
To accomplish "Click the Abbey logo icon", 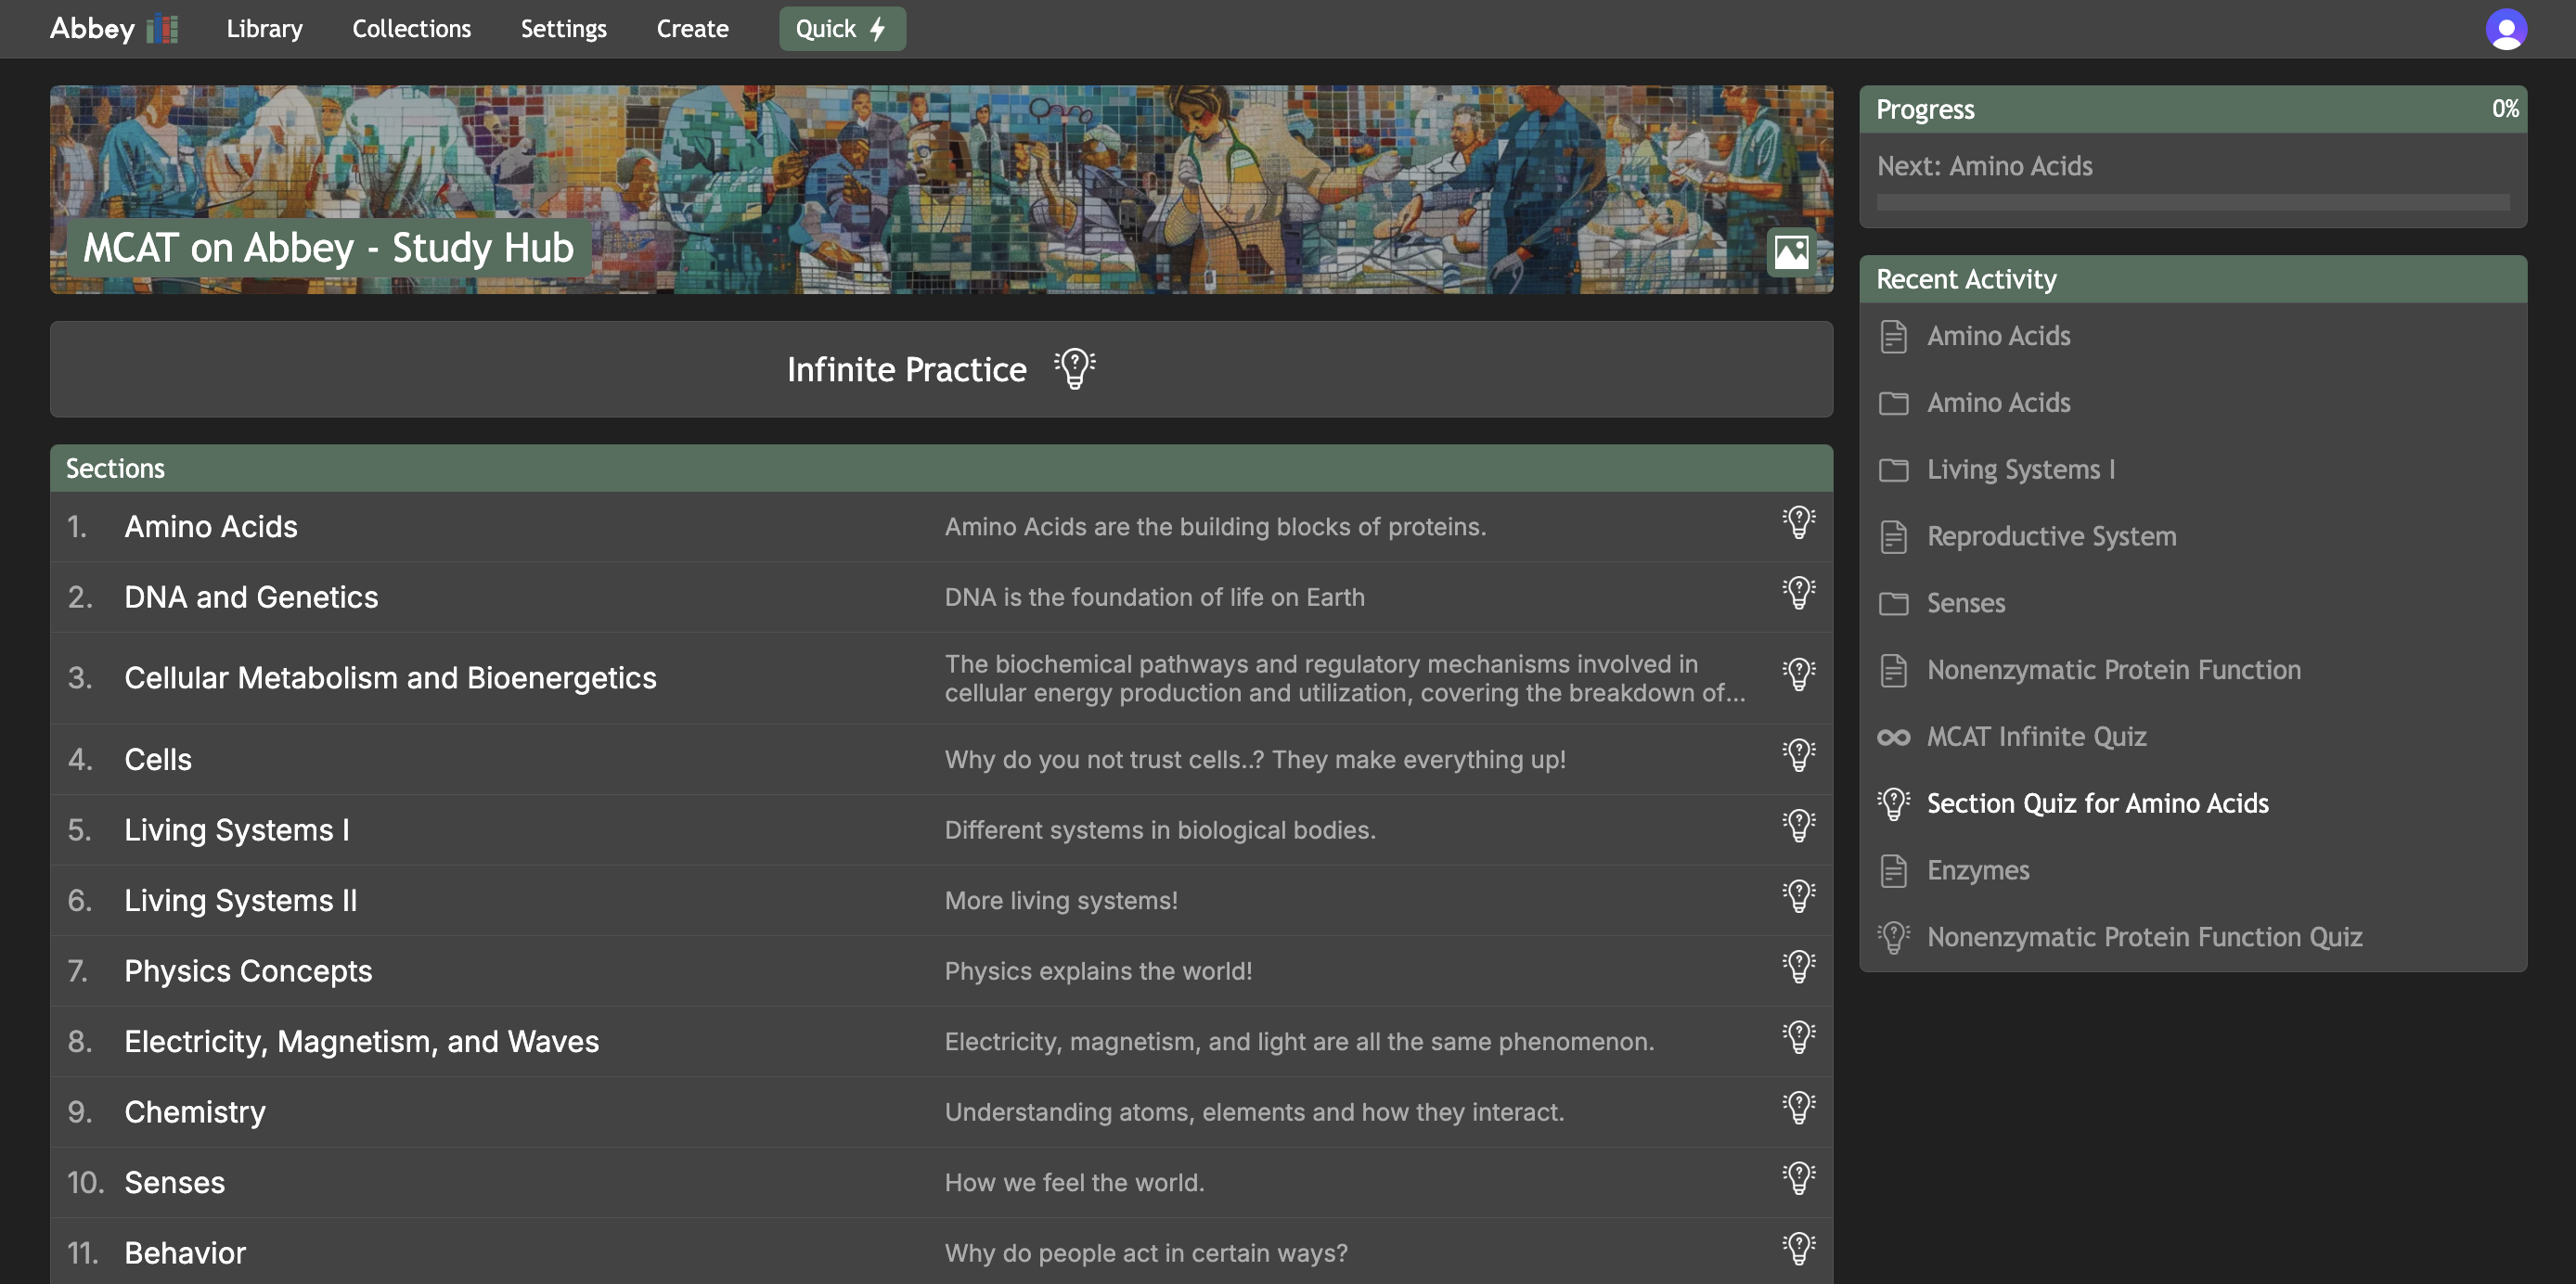I will point(161,29).
